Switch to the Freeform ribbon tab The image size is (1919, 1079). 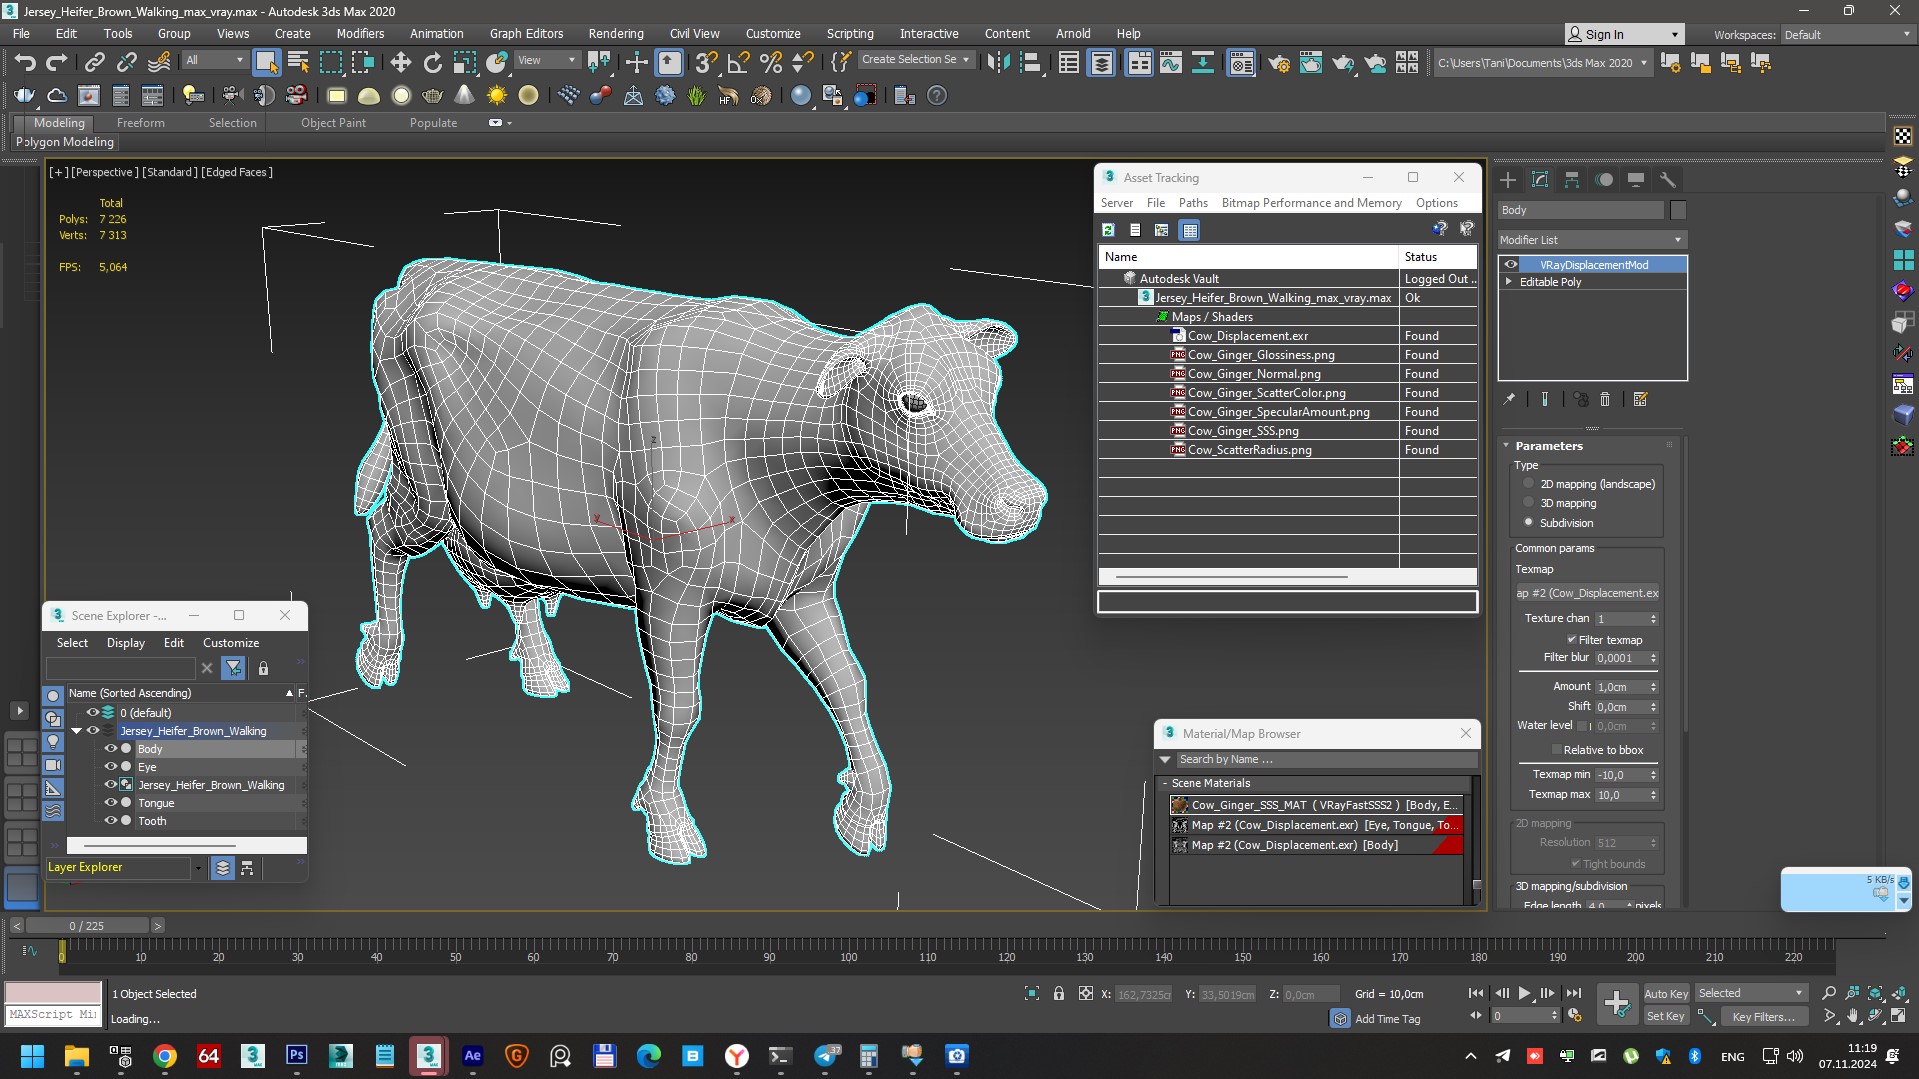click(140, 123)
